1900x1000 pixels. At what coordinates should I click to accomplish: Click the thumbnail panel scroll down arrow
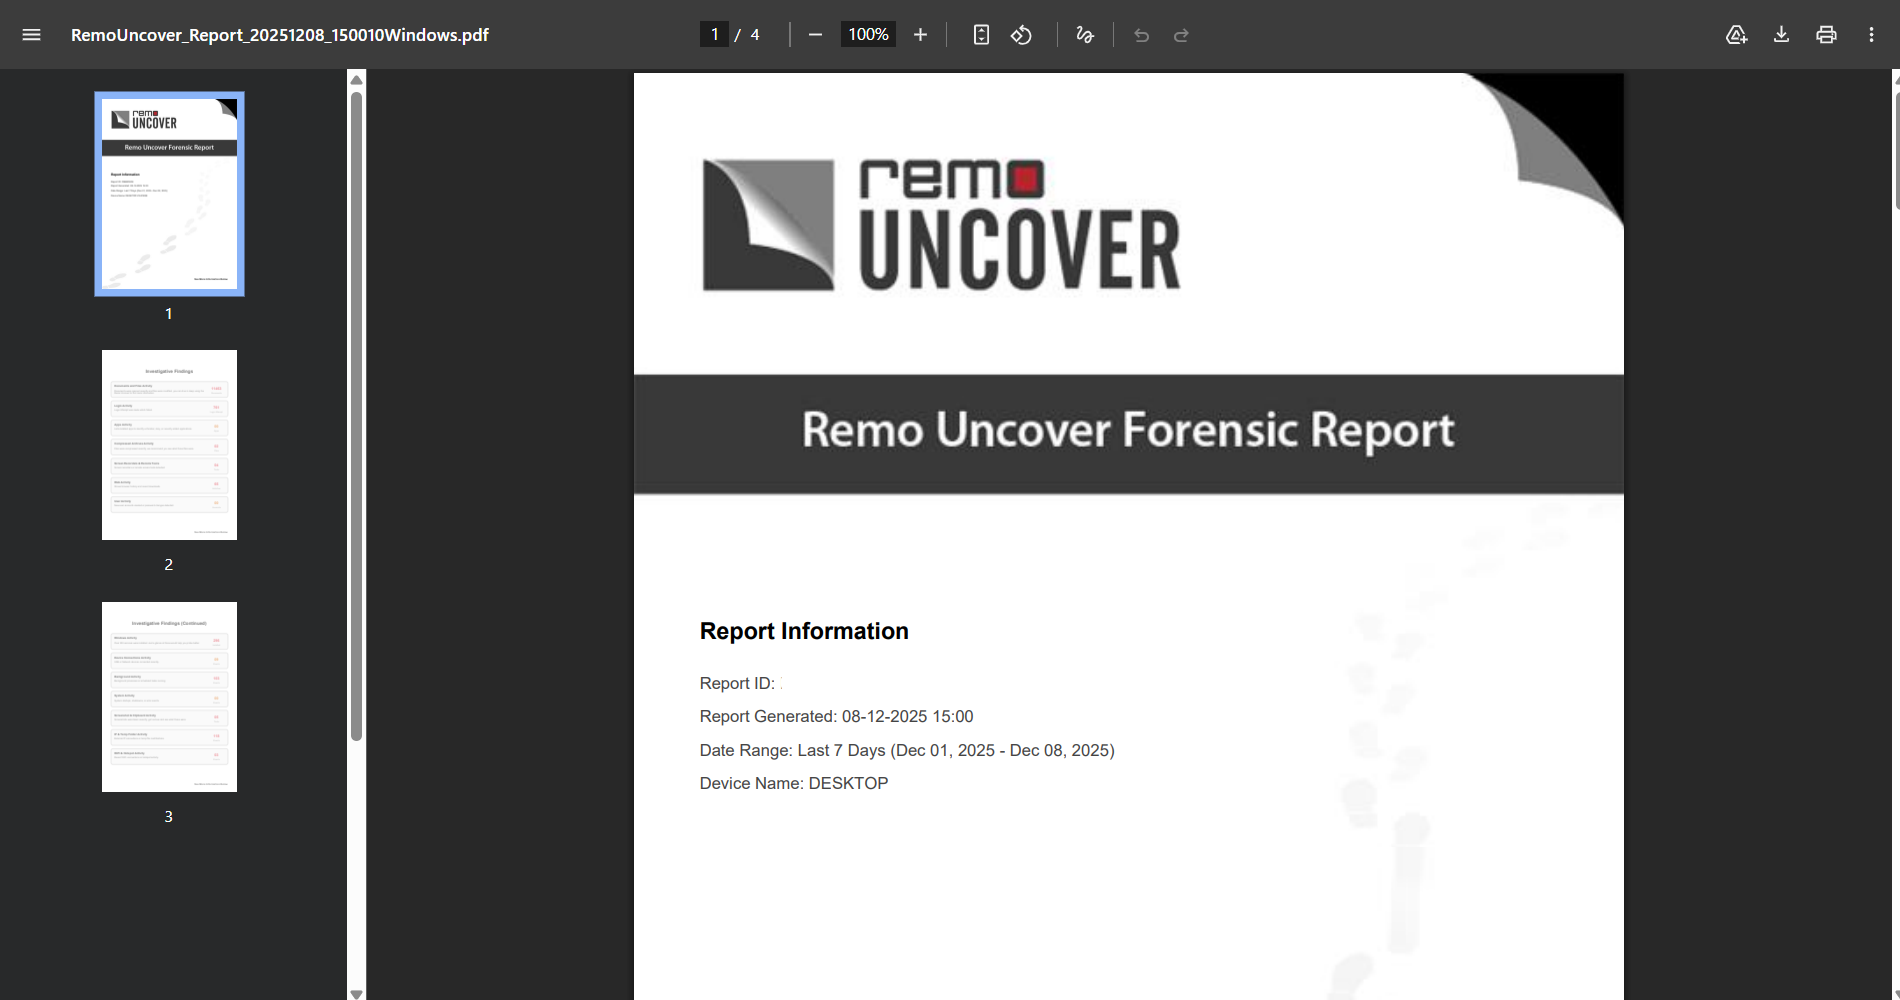(356, 993)
